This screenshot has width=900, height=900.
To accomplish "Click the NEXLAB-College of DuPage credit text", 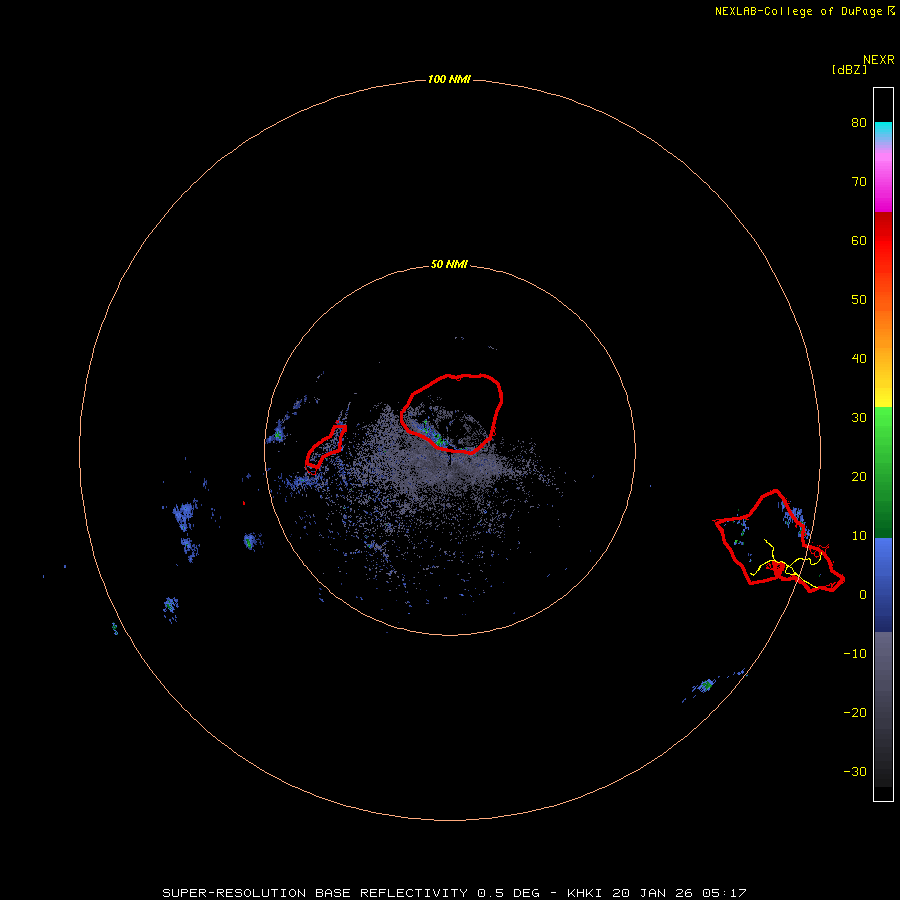I will pos(798,11).
